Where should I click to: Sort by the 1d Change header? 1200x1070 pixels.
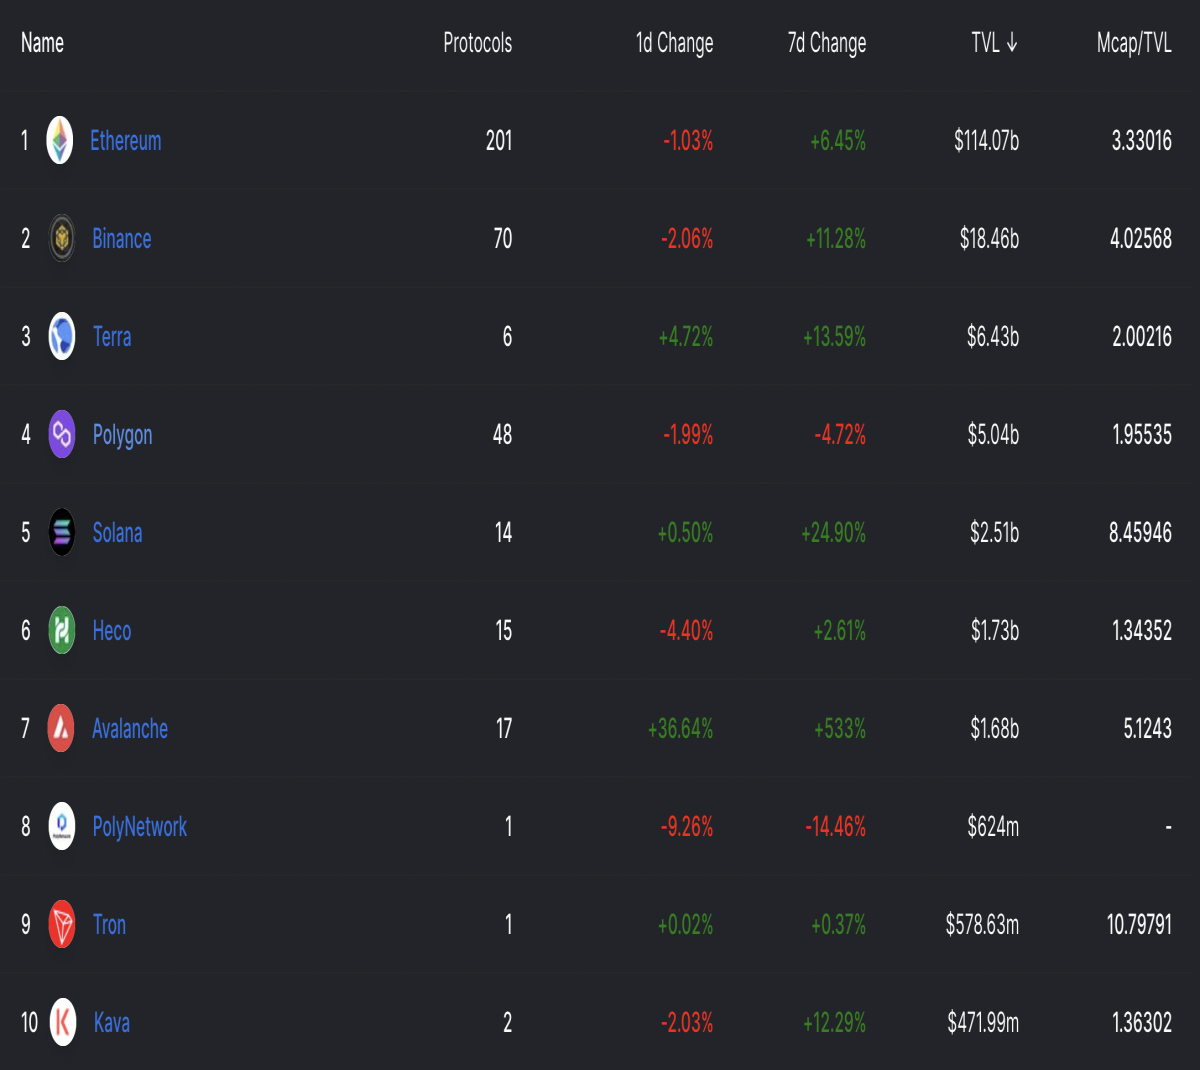(x=674, y=43)
